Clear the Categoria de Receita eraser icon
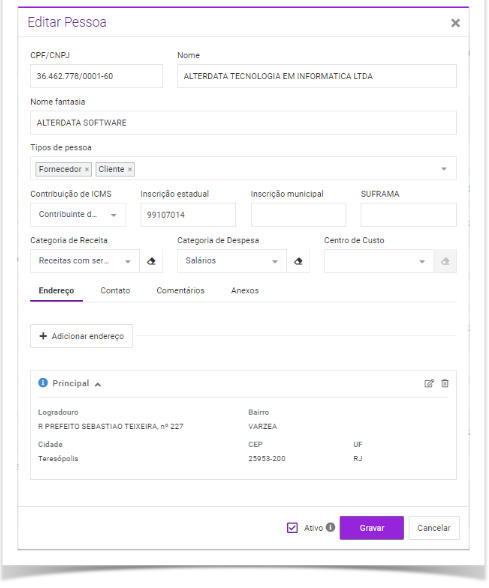 coord(151,261)
